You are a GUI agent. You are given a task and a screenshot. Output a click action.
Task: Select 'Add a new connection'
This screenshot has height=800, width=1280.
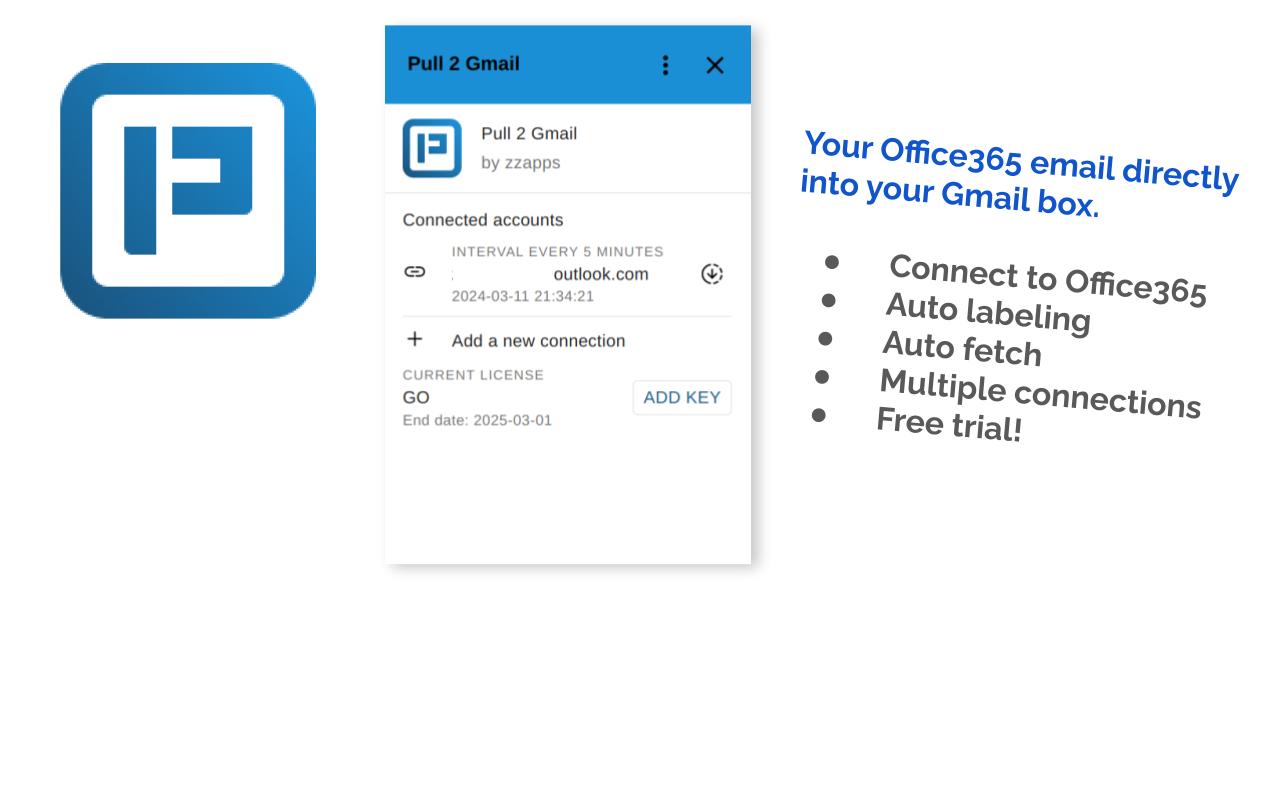(x=538, y=341)
